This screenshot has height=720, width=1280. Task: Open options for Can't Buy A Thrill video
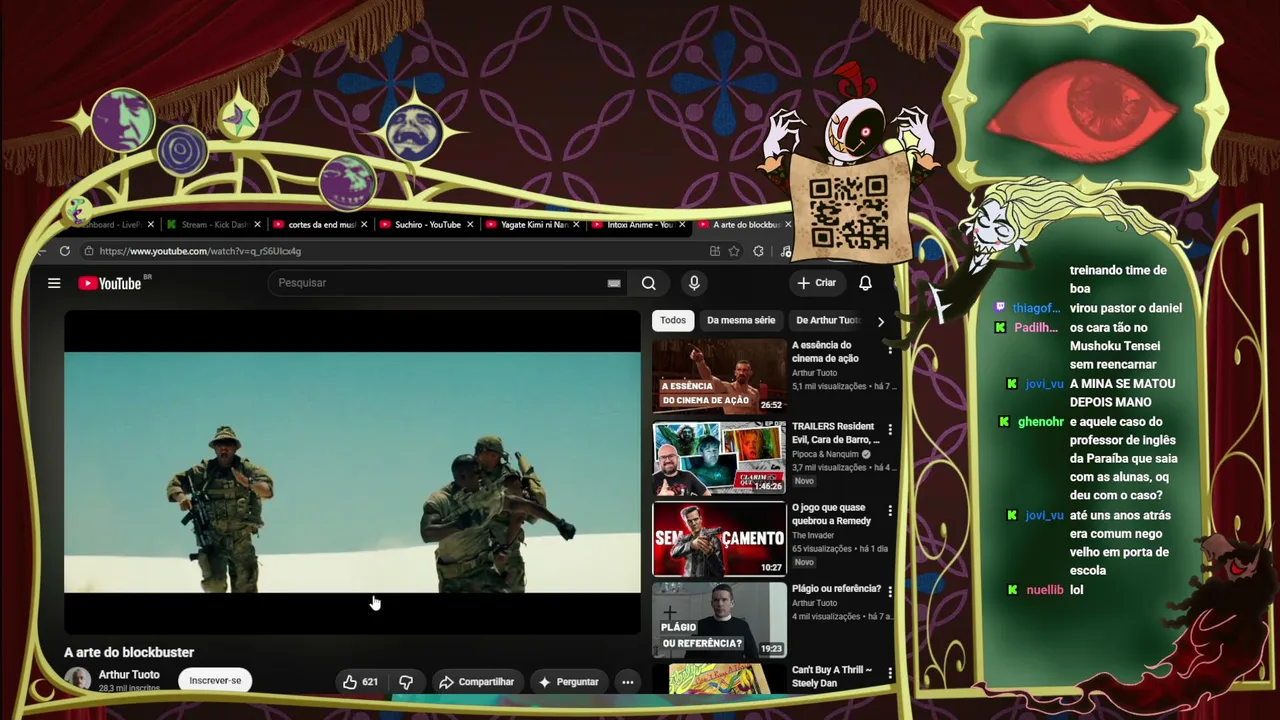pyautogui.click(x=890, y=673)
